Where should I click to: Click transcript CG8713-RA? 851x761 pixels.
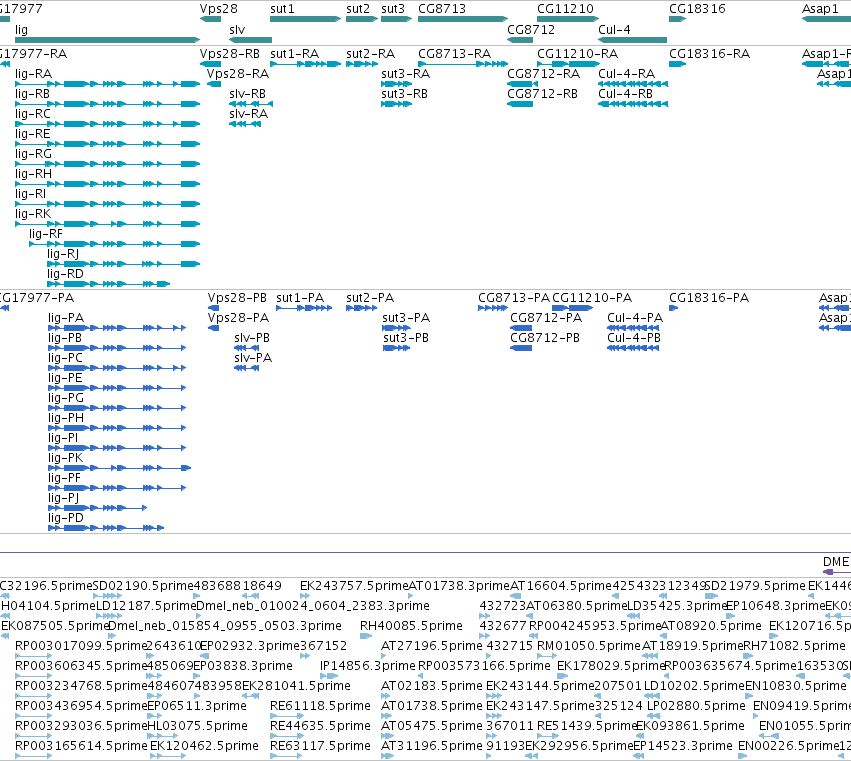pyautogui.click(x=462, y=64)
